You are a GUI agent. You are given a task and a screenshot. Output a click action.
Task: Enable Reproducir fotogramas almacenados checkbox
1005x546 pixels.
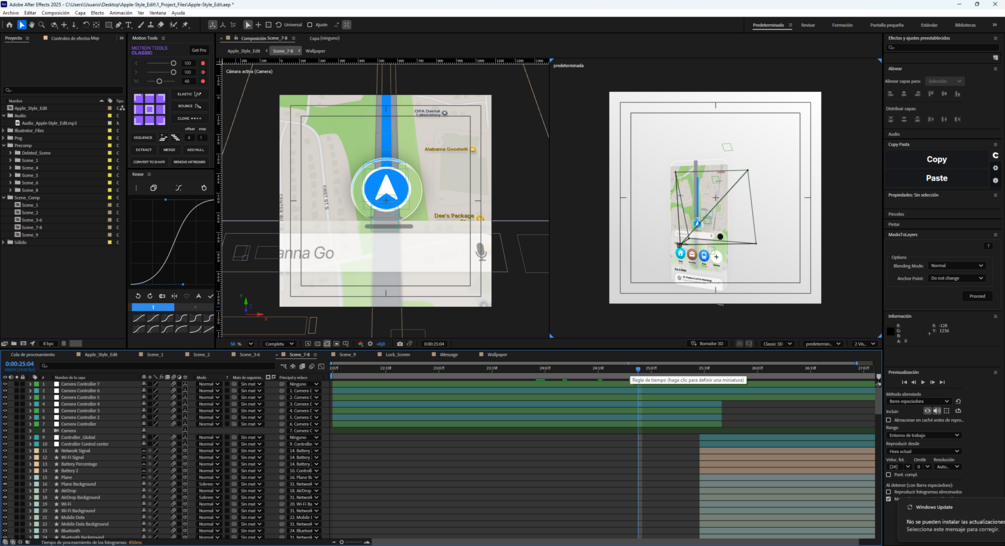click(x=889, y=492)
